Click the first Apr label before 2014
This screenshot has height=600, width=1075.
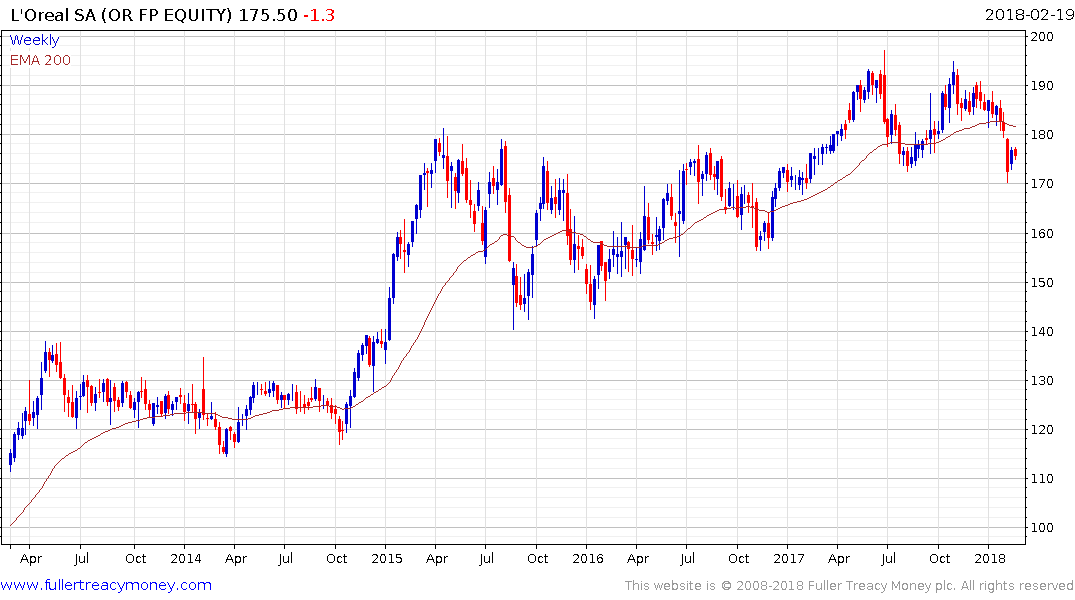[x=31, y=559]
